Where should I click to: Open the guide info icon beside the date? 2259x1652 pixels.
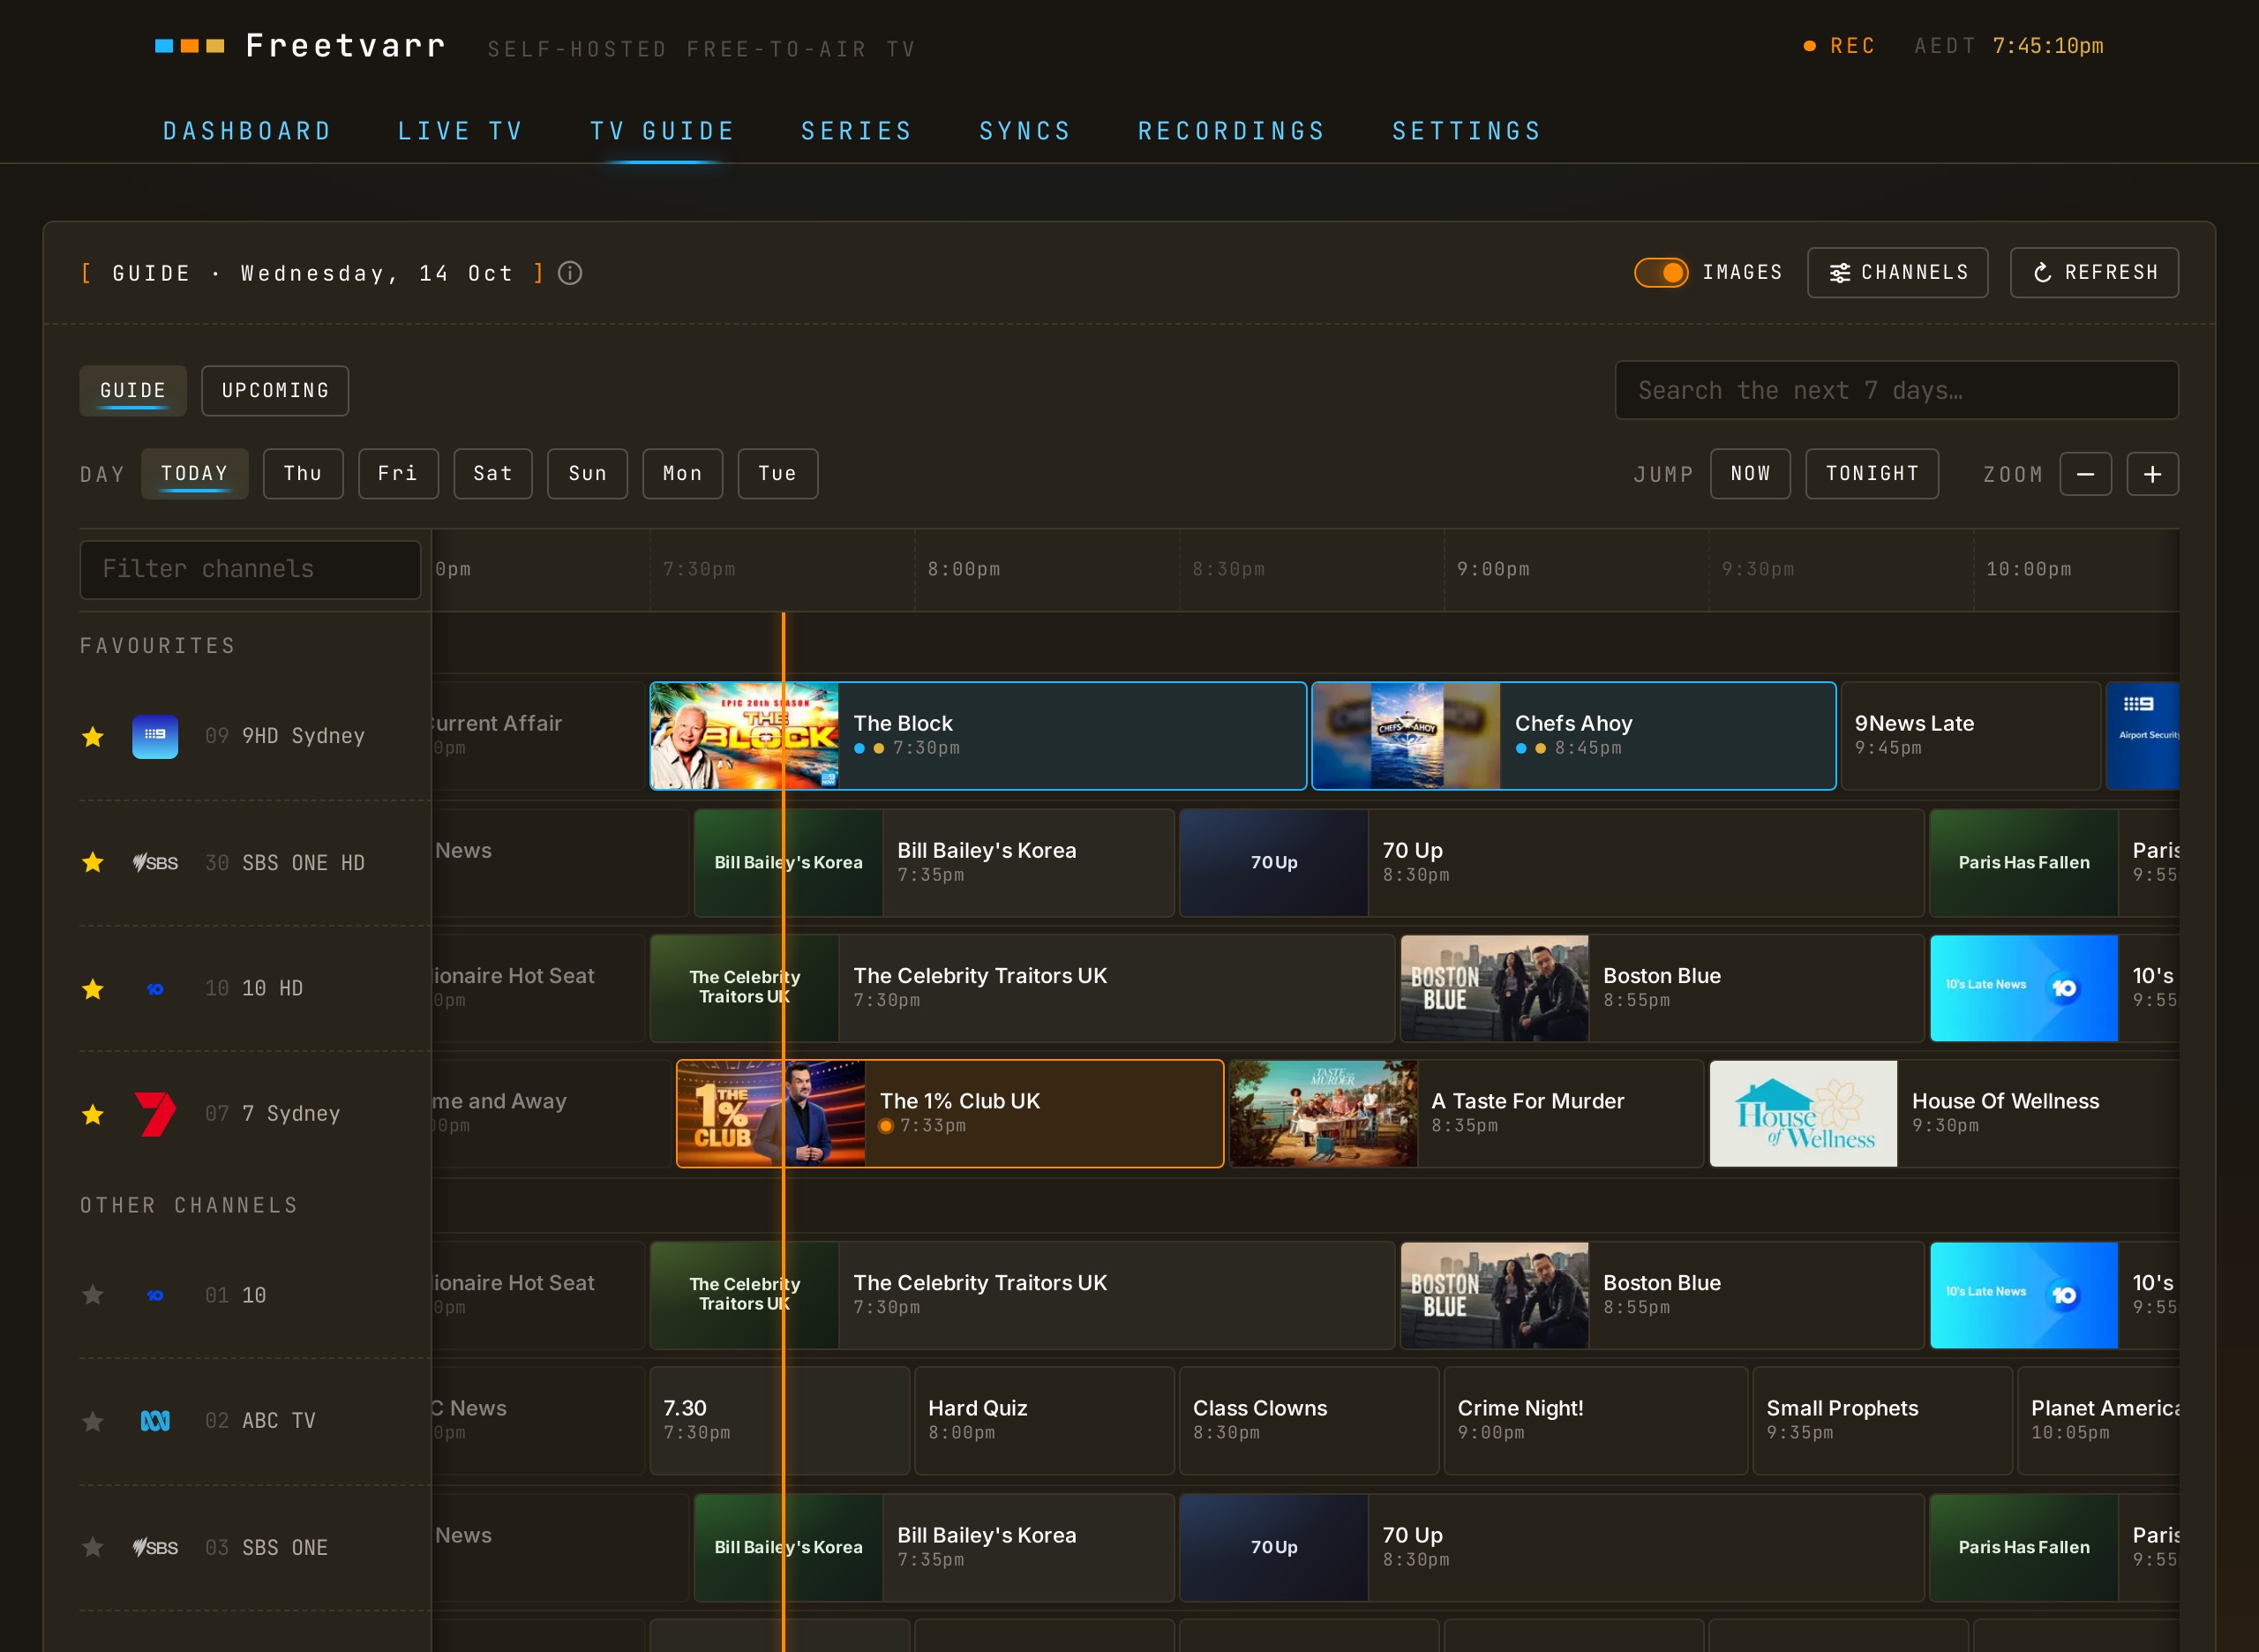pos(570,273)
